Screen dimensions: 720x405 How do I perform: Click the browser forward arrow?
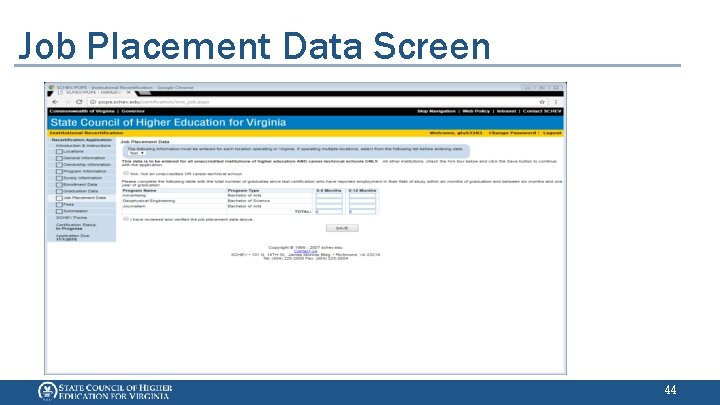pos(67,102)
